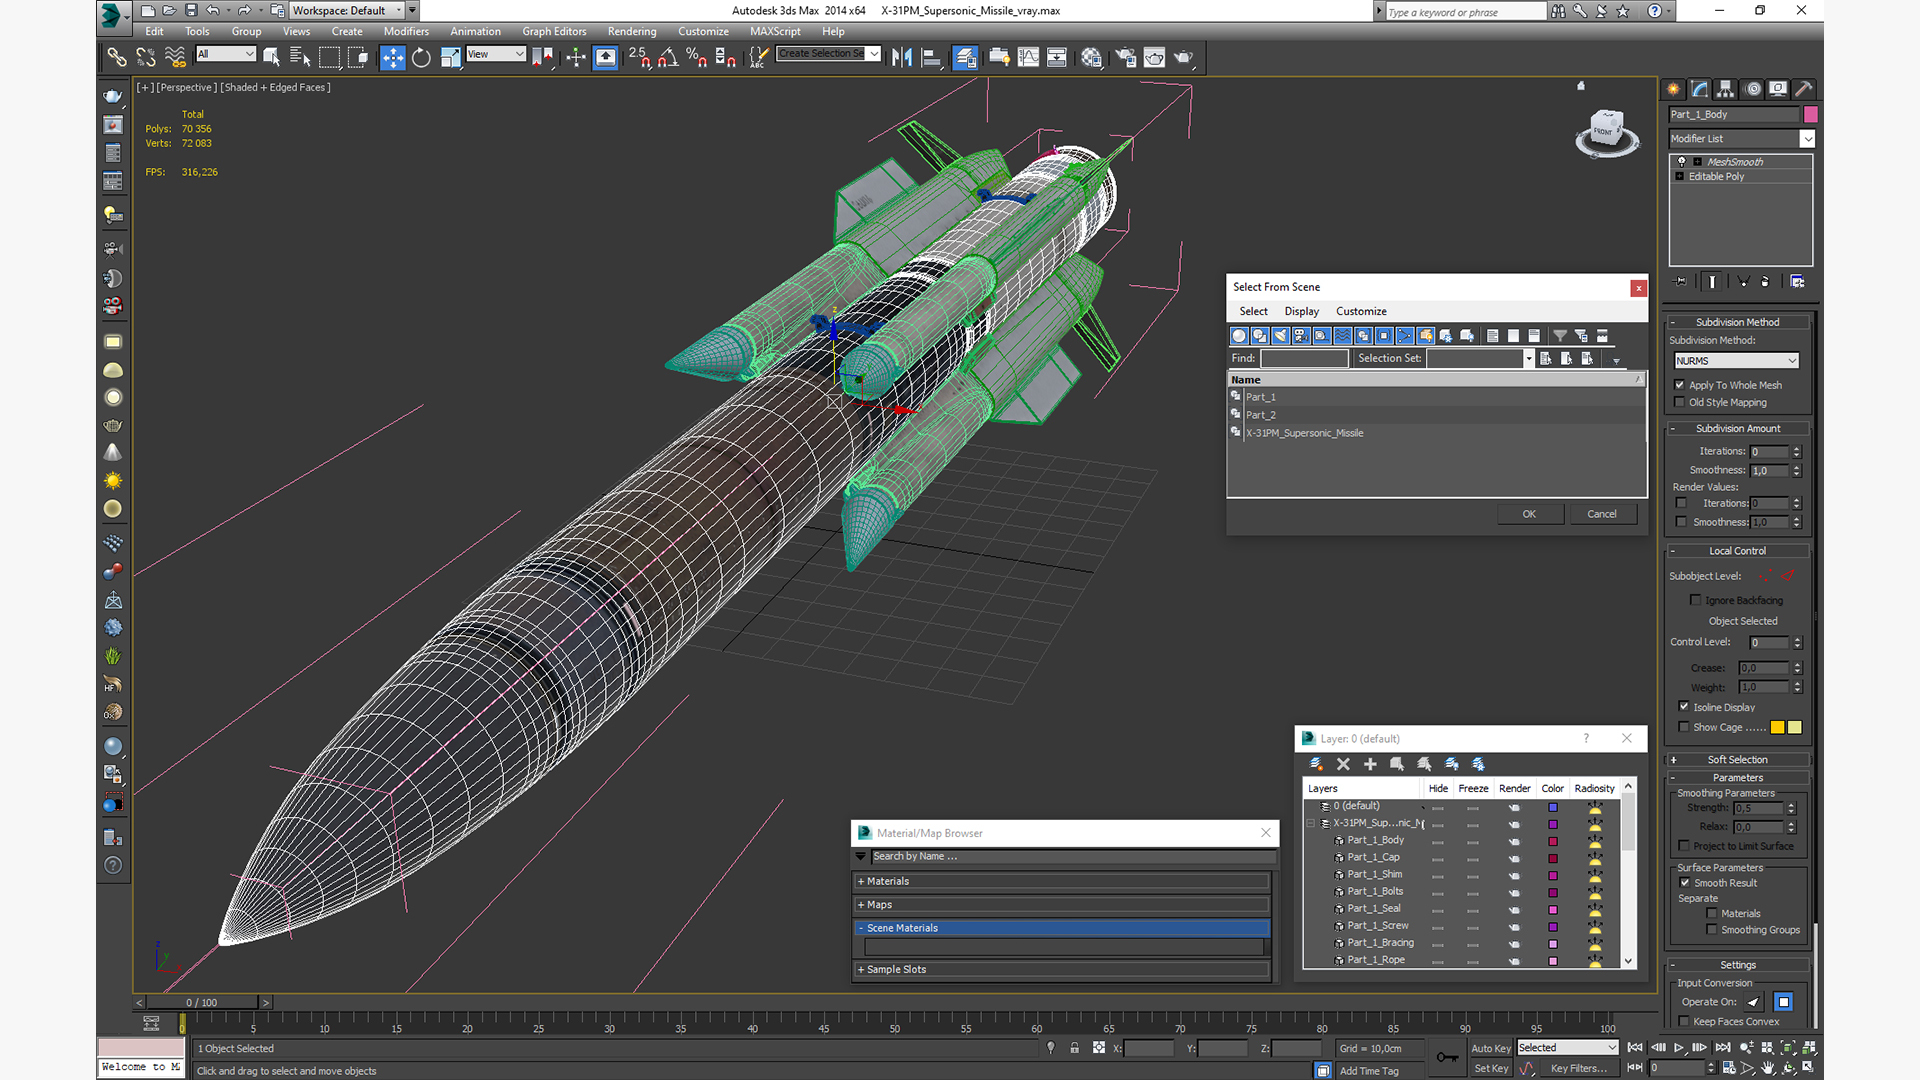Toggle Apply To Whole Mesh checkbox

click(x=1680, y=385)
